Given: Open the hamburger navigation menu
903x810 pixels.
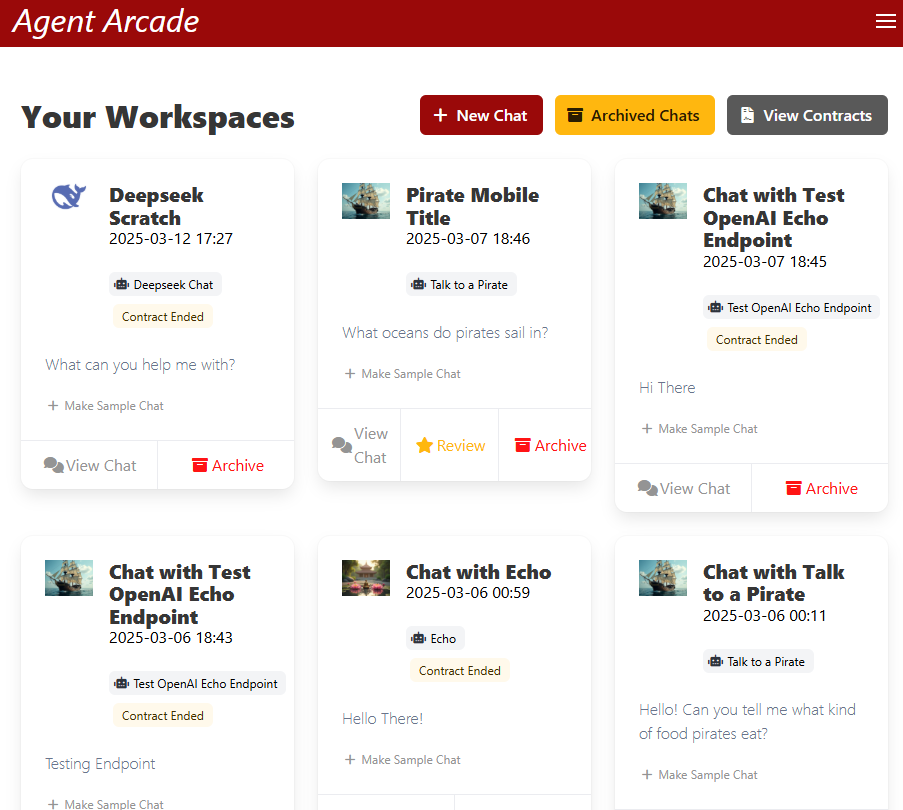Looking at the screenshot, I should (x=885, y=20).
